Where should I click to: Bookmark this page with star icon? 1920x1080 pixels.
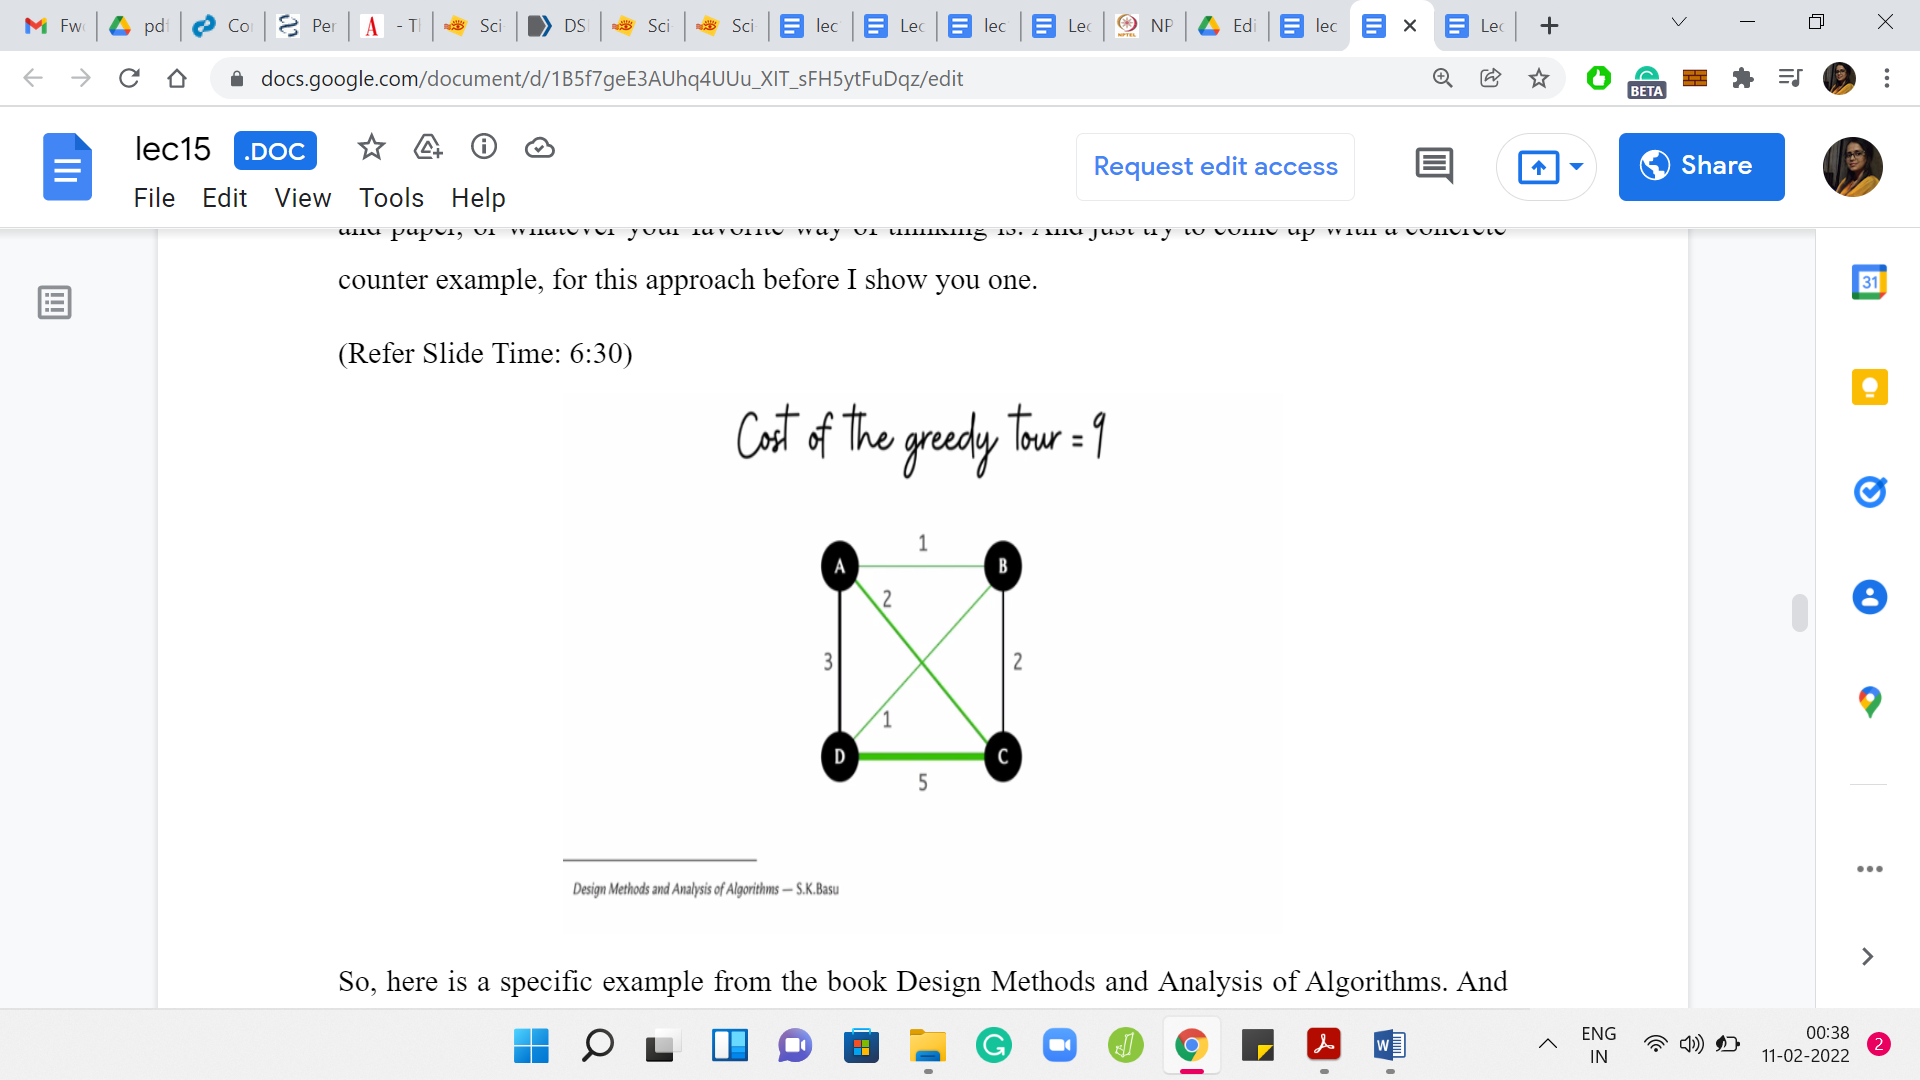[1539, 78]
